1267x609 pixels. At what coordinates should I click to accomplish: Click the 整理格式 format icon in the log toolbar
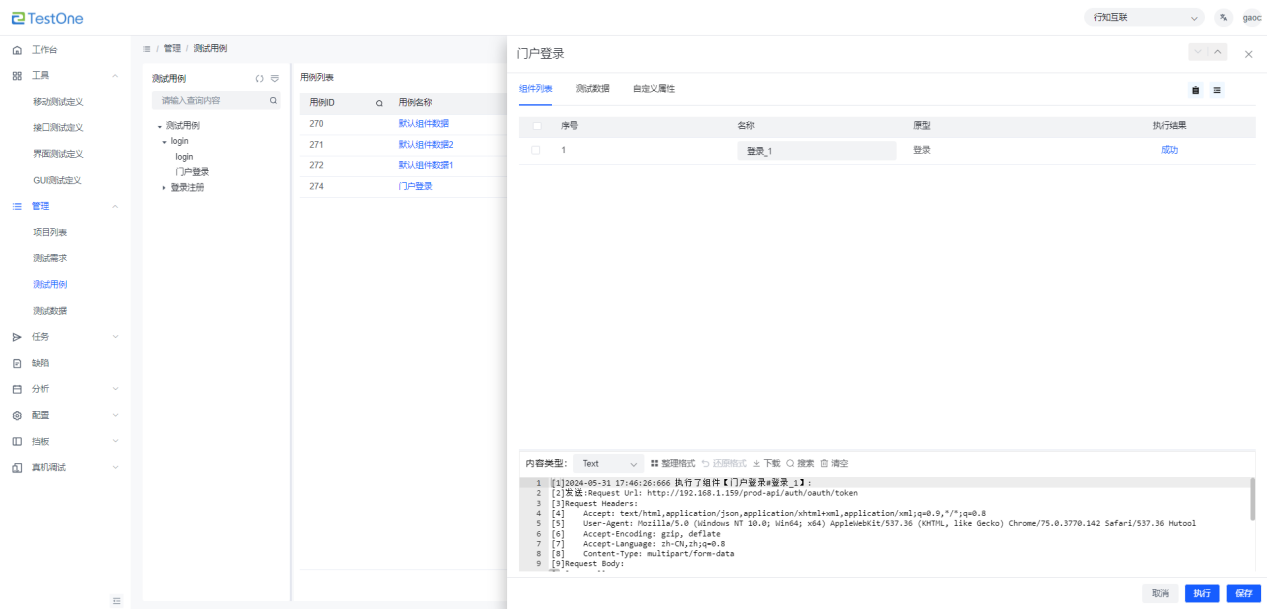pyautogui.click(x=655, y=464)
